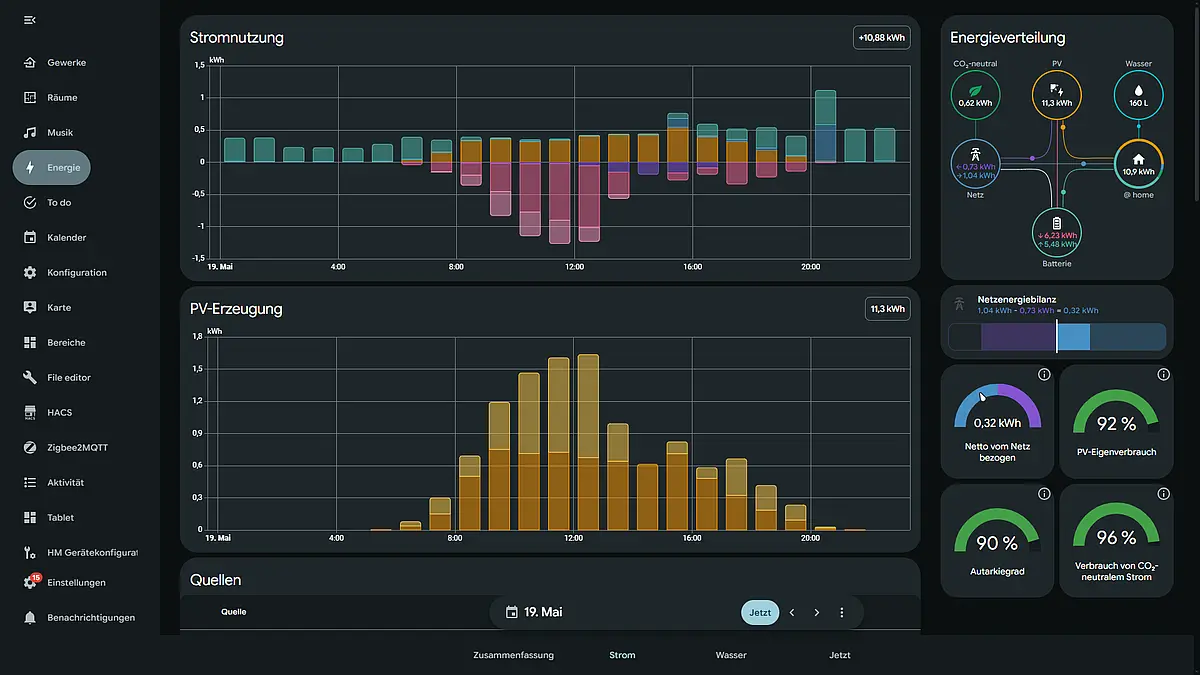Click the Batterie node circle
The height and width of the screenshot is (675, 1200).
coord(1057,232)
